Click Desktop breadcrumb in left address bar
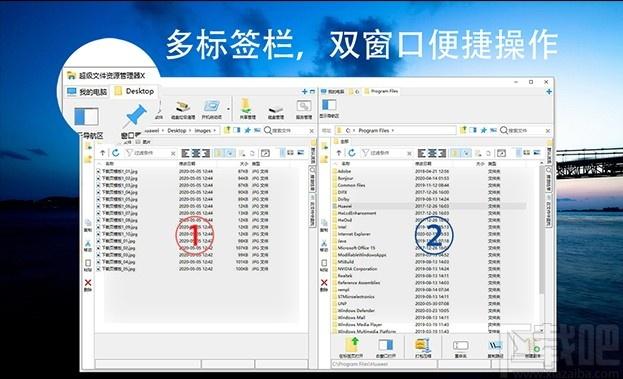 pos(177,130)
